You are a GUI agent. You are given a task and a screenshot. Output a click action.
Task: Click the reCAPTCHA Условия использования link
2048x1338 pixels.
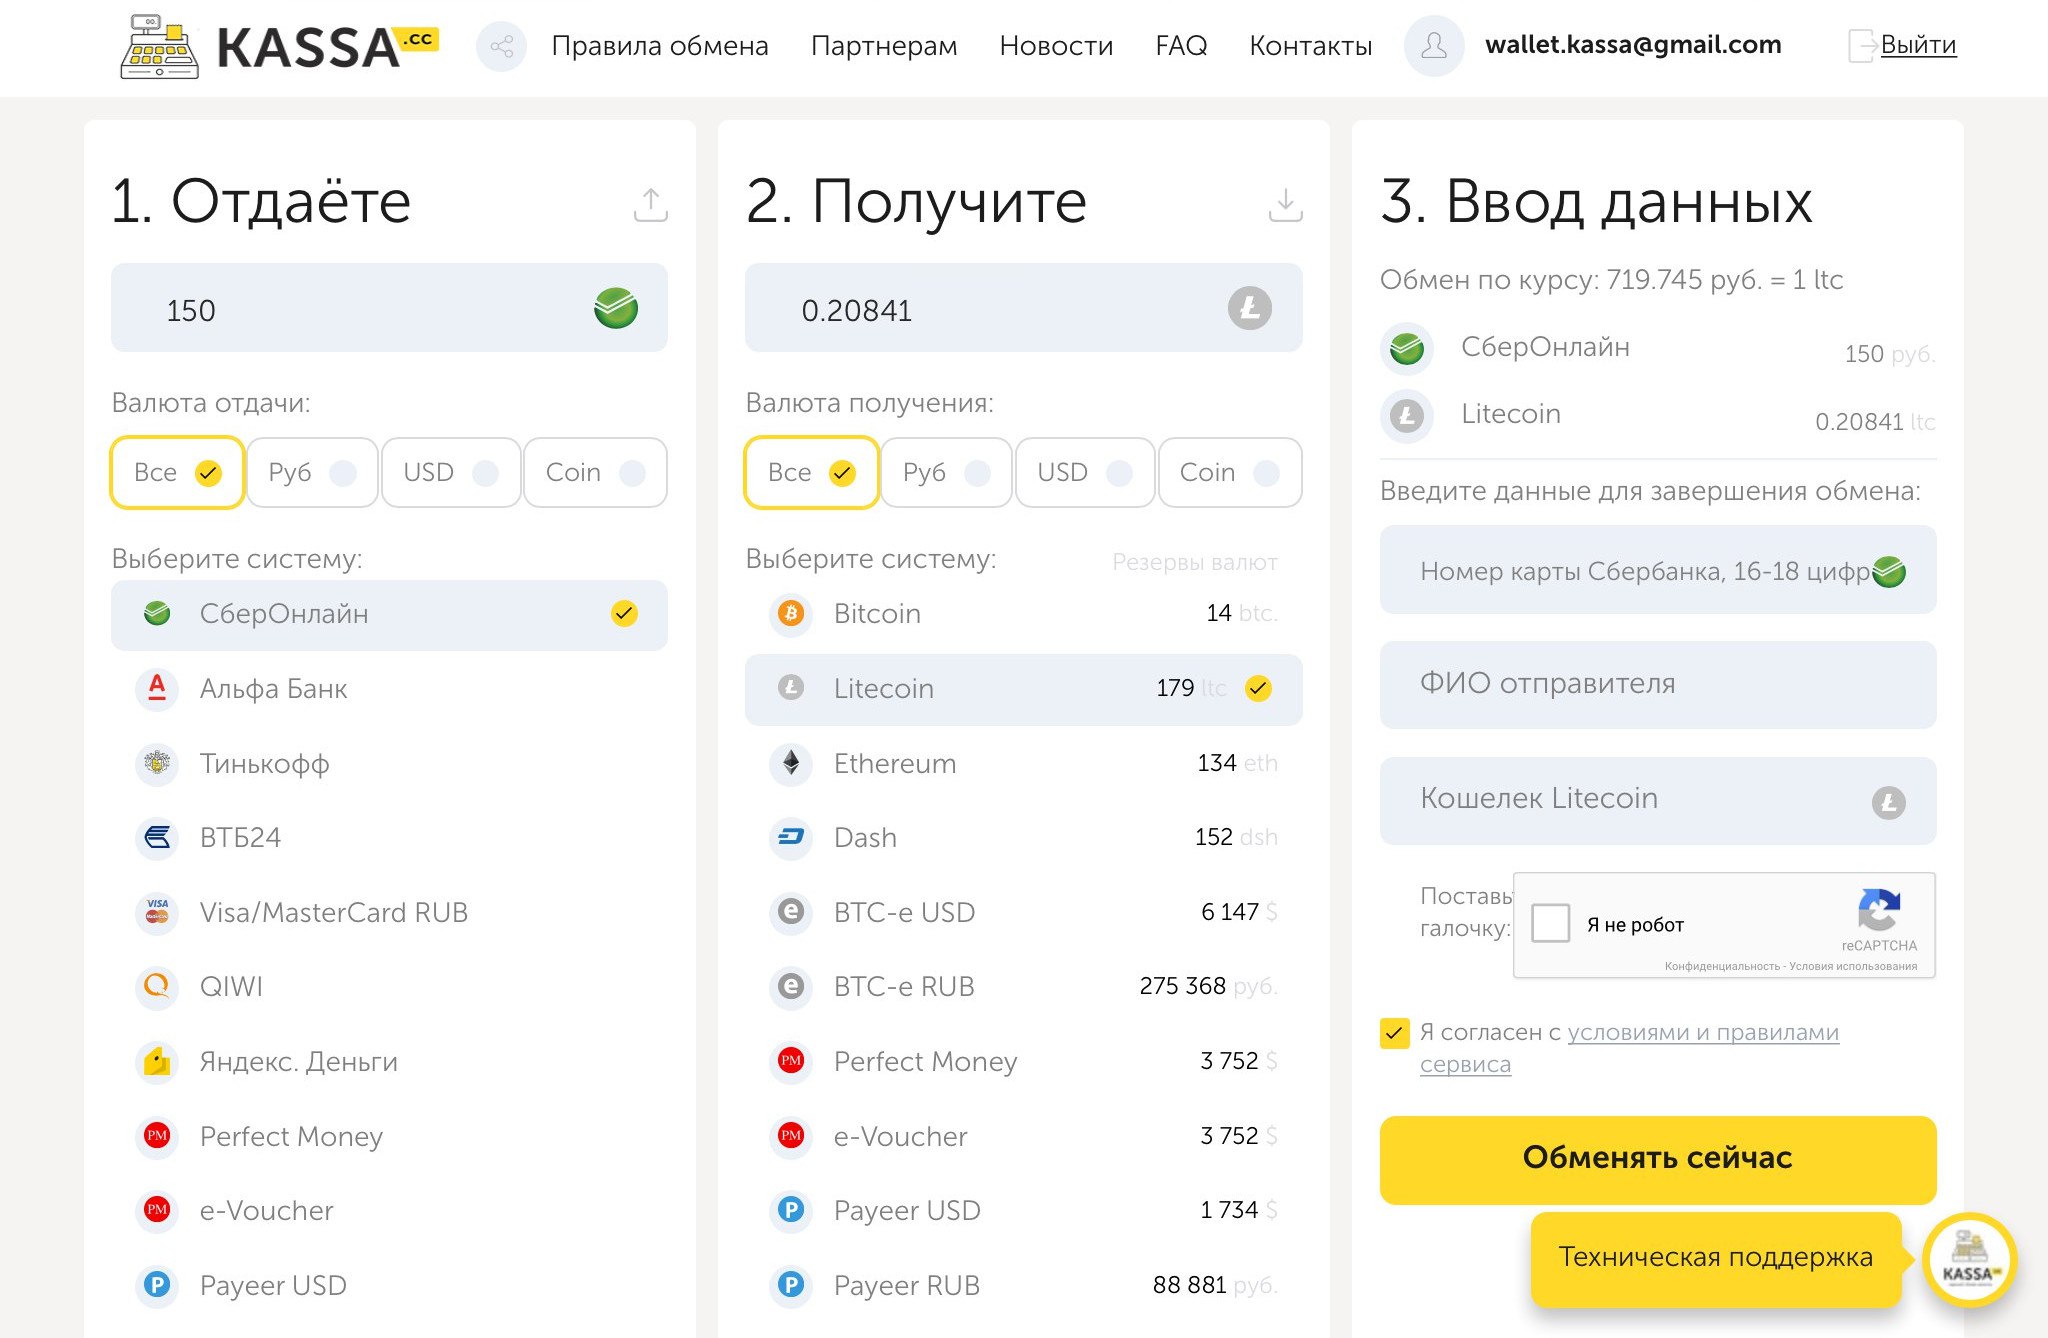(x=1853, y=966)
